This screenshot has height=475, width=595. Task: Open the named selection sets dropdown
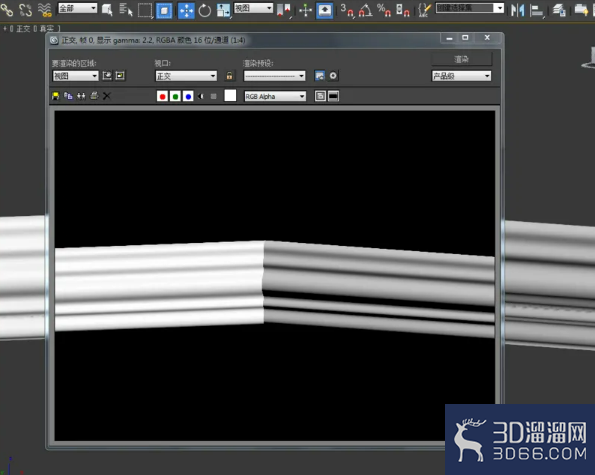click(x=470, y=8)
